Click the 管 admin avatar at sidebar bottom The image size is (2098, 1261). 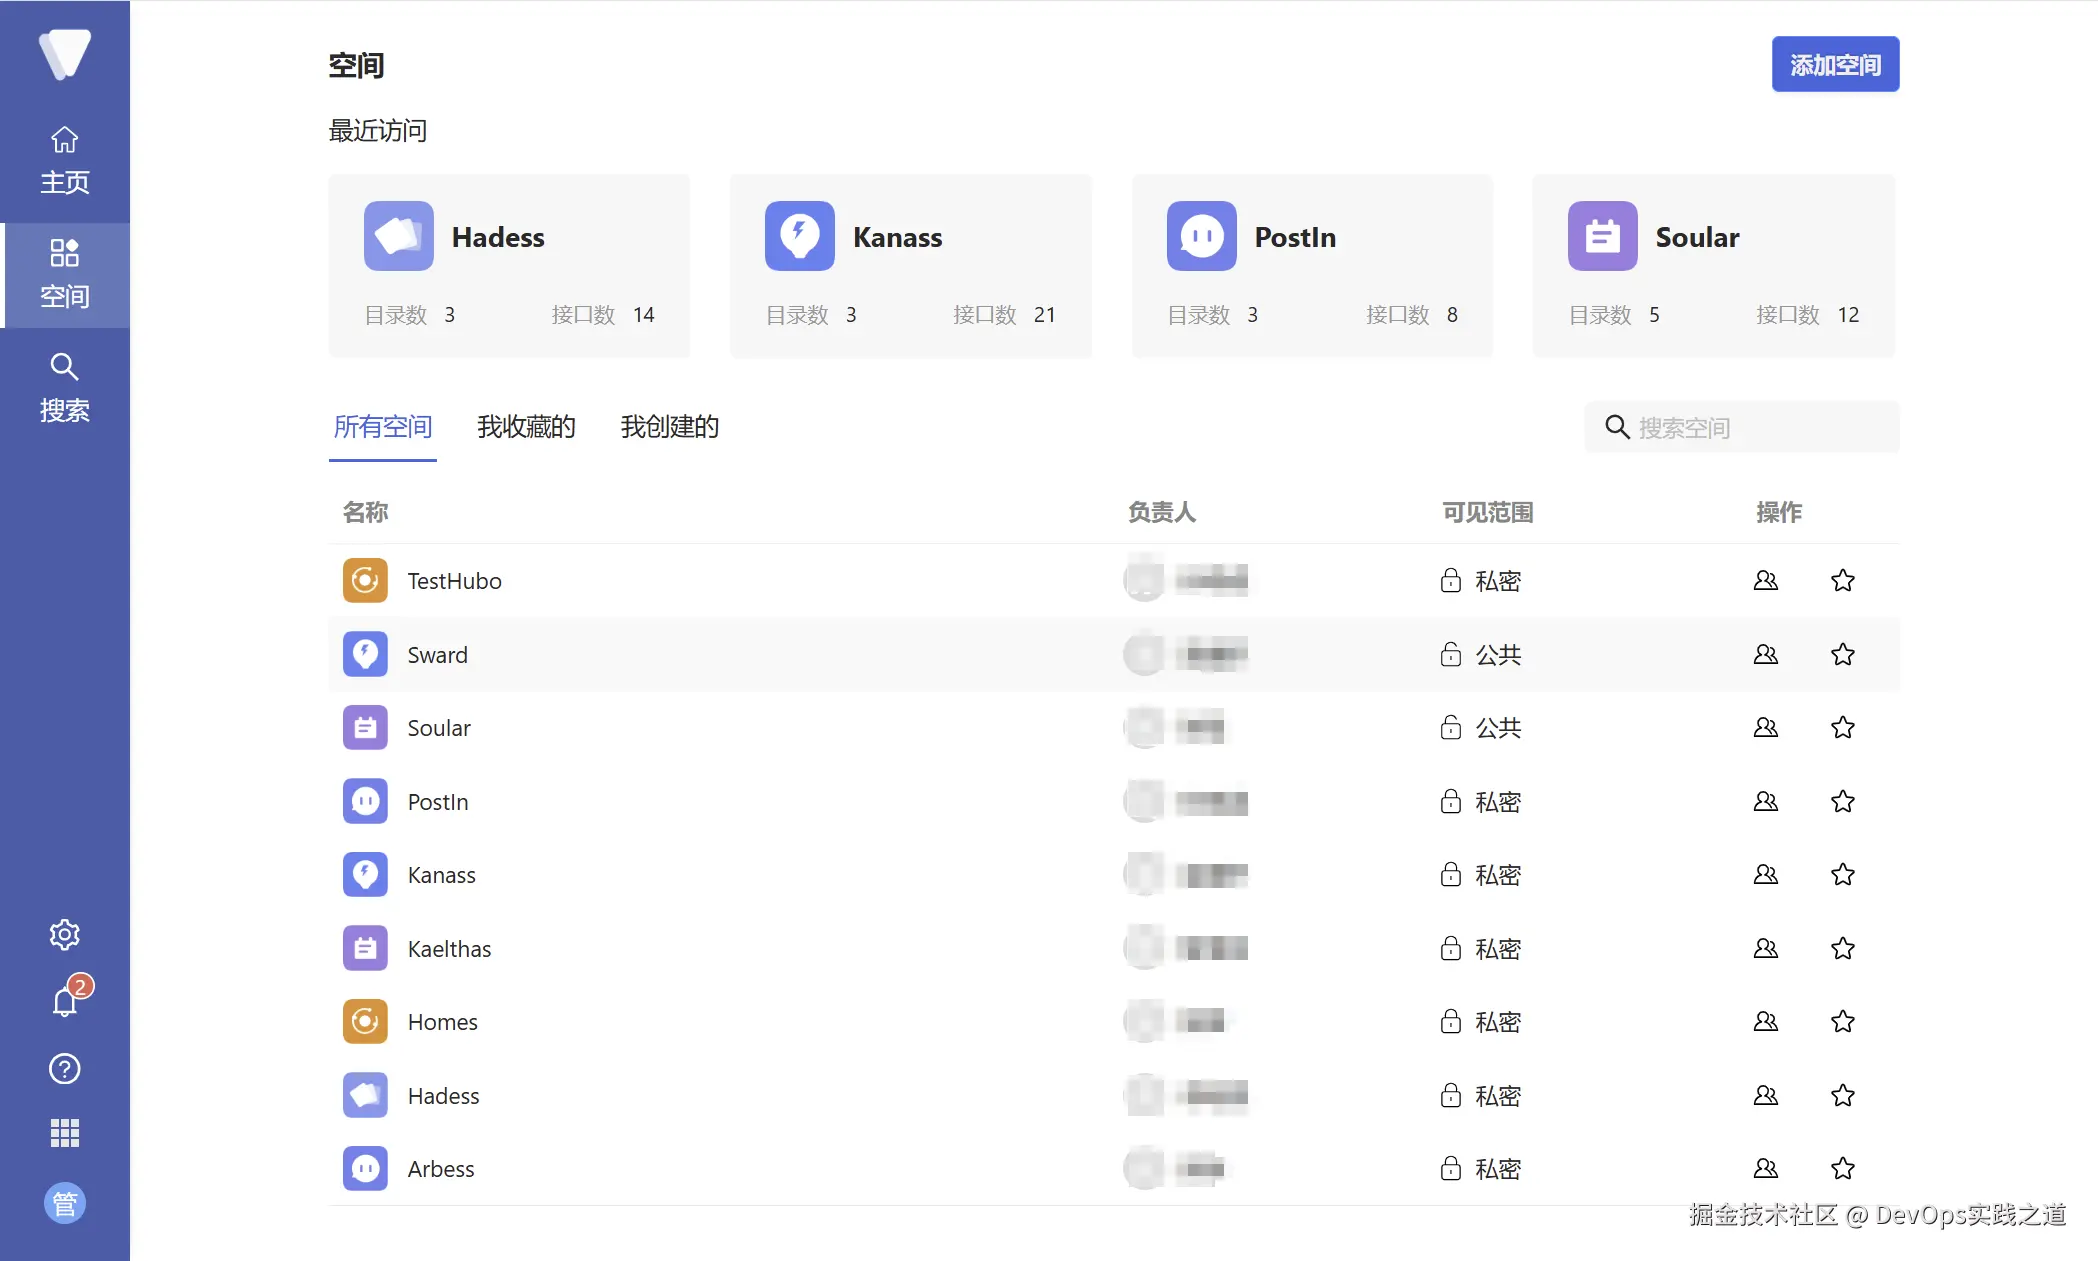pos(64,1203)
